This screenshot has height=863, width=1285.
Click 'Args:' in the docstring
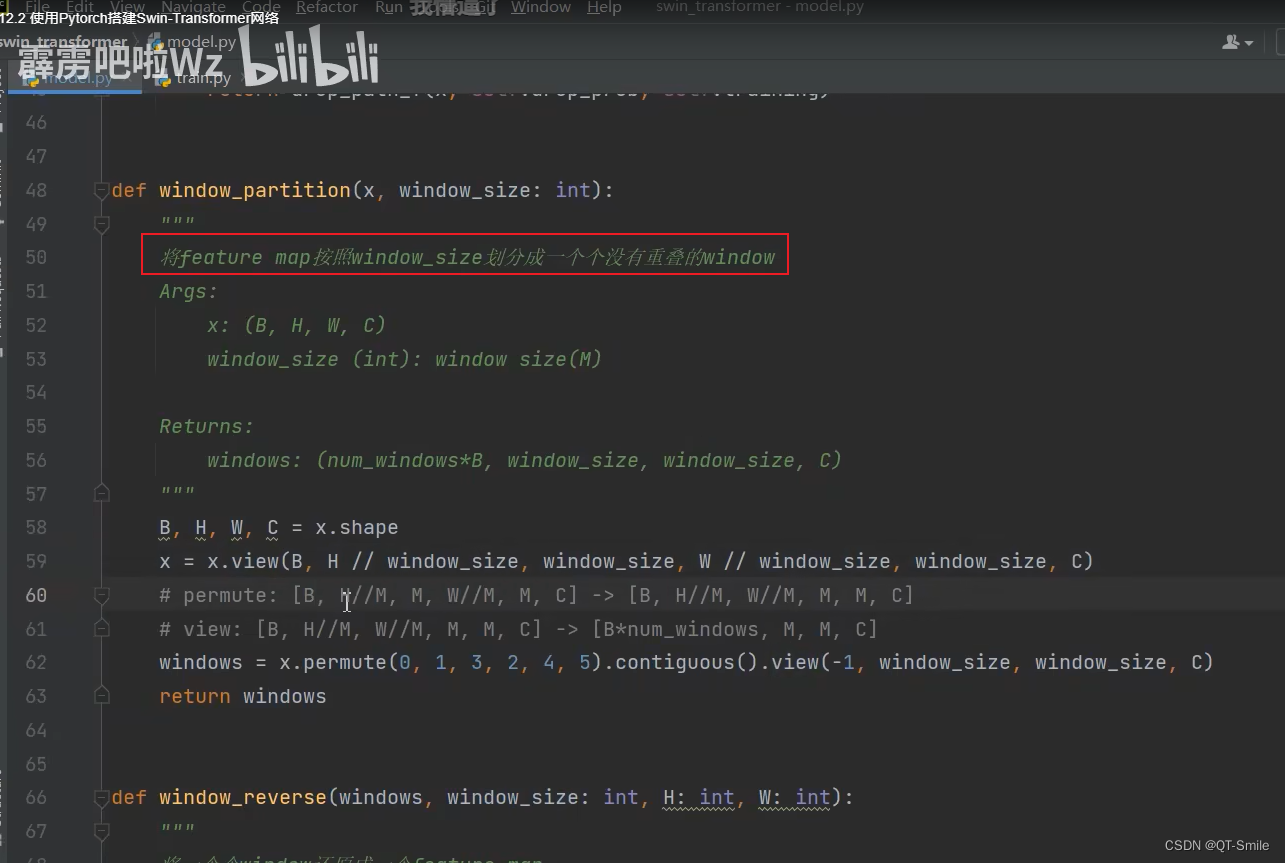[x=188, y=291]
